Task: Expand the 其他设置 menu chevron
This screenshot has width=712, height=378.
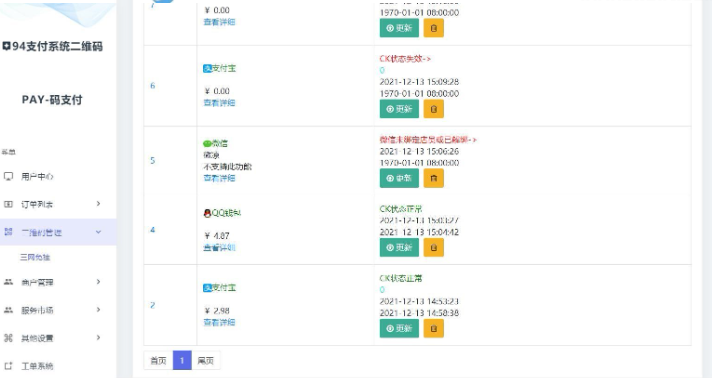Action: point(98,338)
